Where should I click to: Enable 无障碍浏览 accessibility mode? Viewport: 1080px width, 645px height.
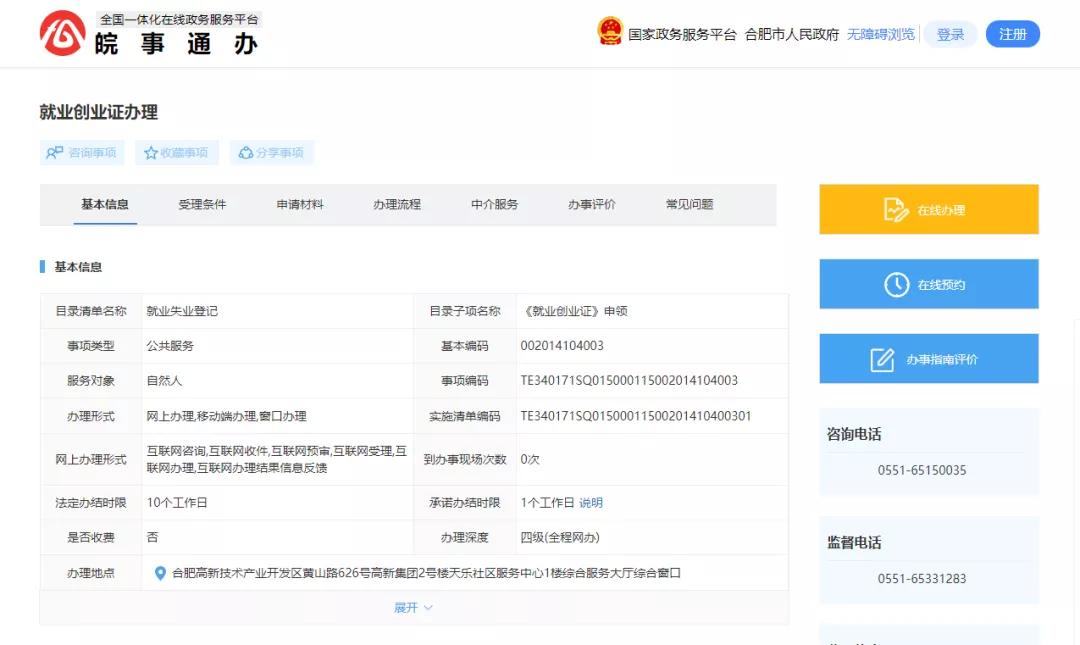879,33
